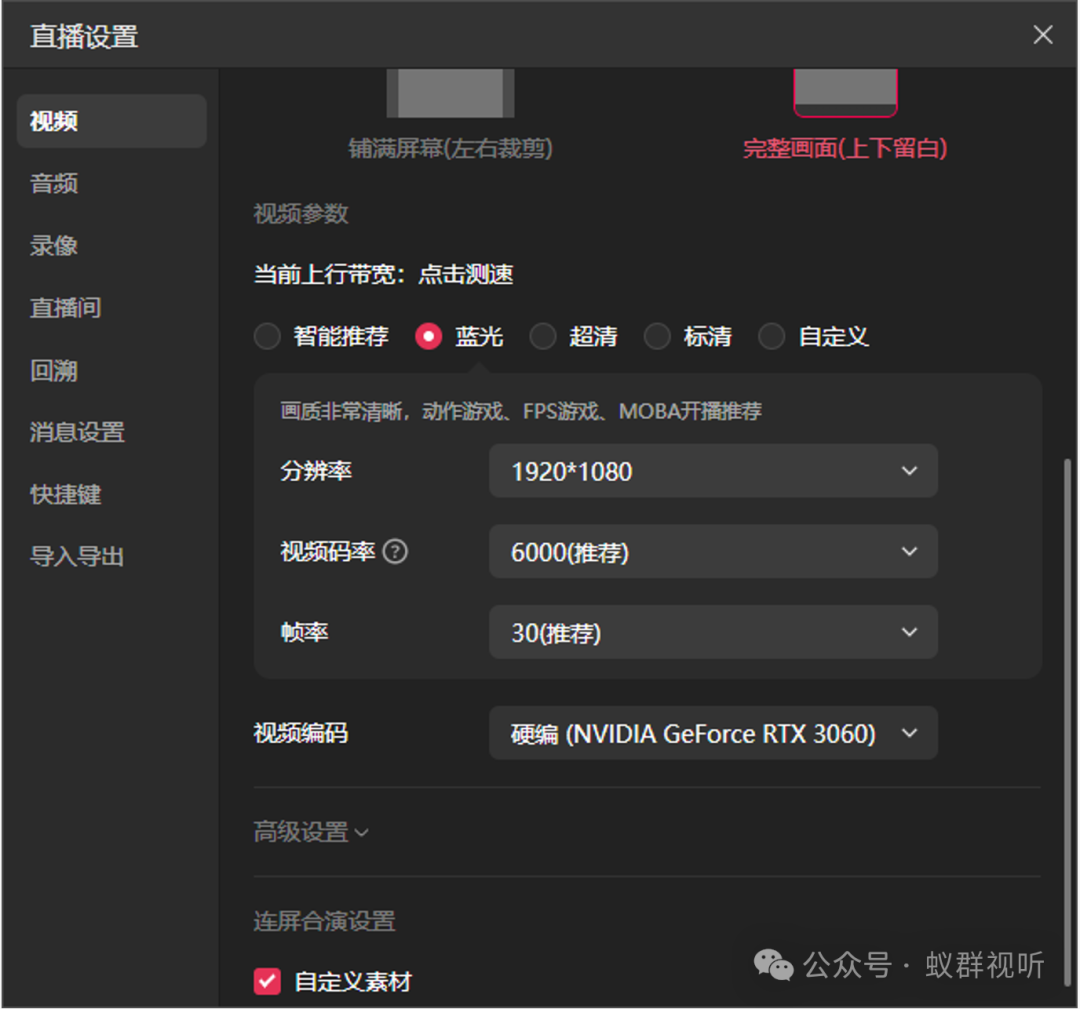1080x1009 pixels.
Task: 打开快捷键设置页
Action: [x=66, y=495]
